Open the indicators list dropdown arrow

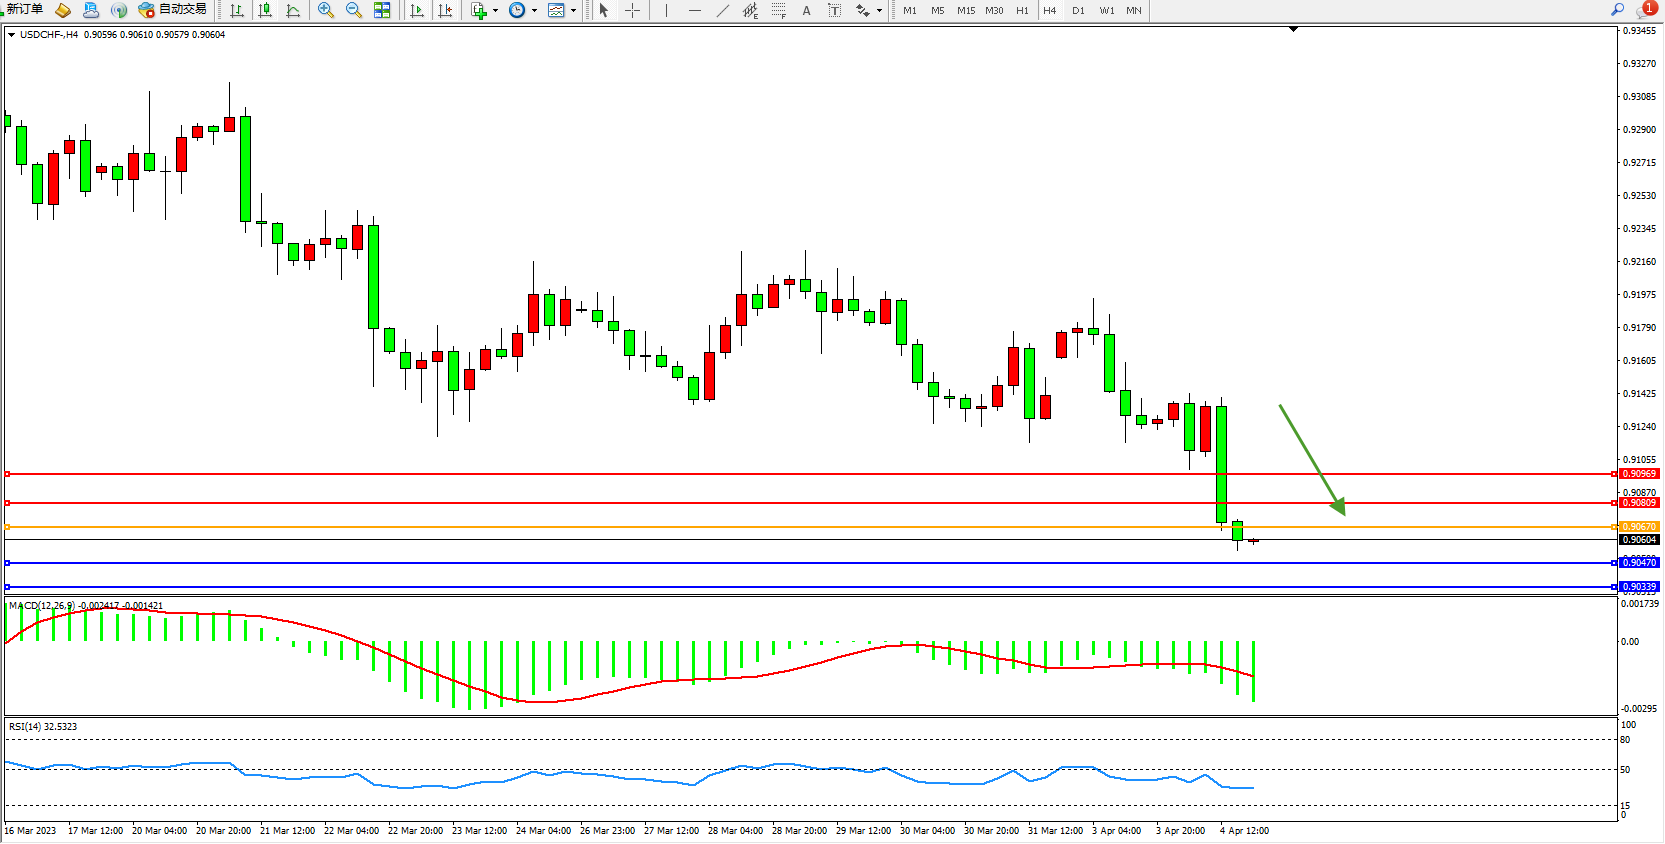495,11
